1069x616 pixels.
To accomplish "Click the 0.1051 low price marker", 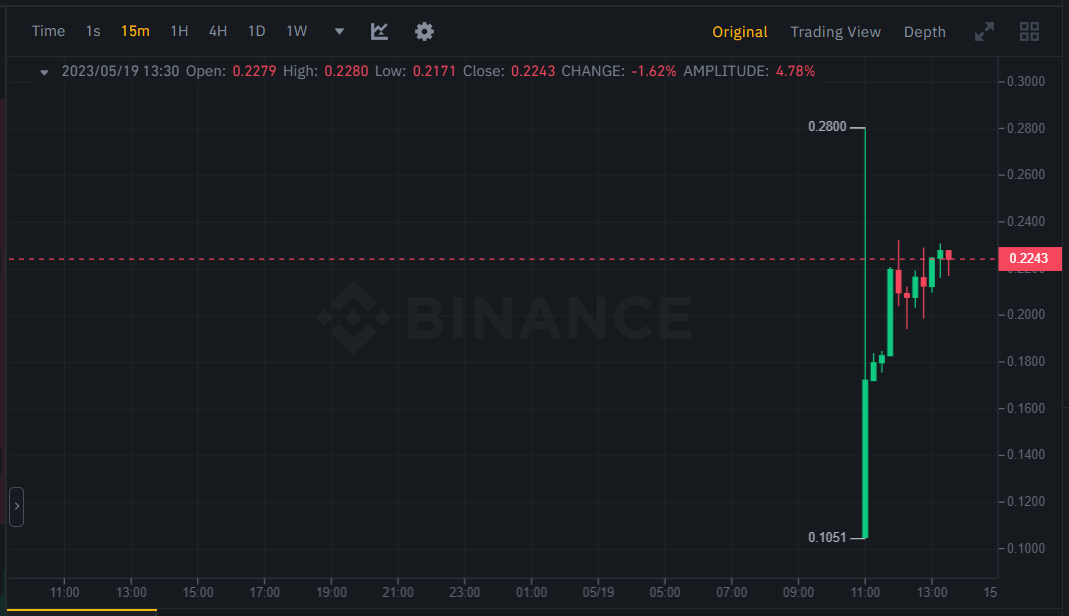I will pos(827,538).
